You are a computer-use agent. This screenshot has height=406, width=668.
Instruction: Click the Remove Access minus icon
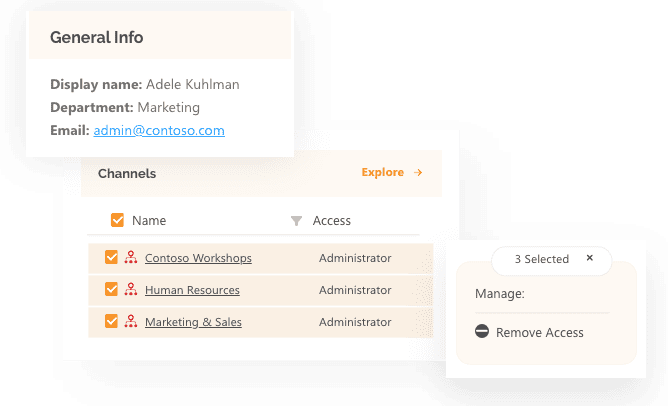481,332
